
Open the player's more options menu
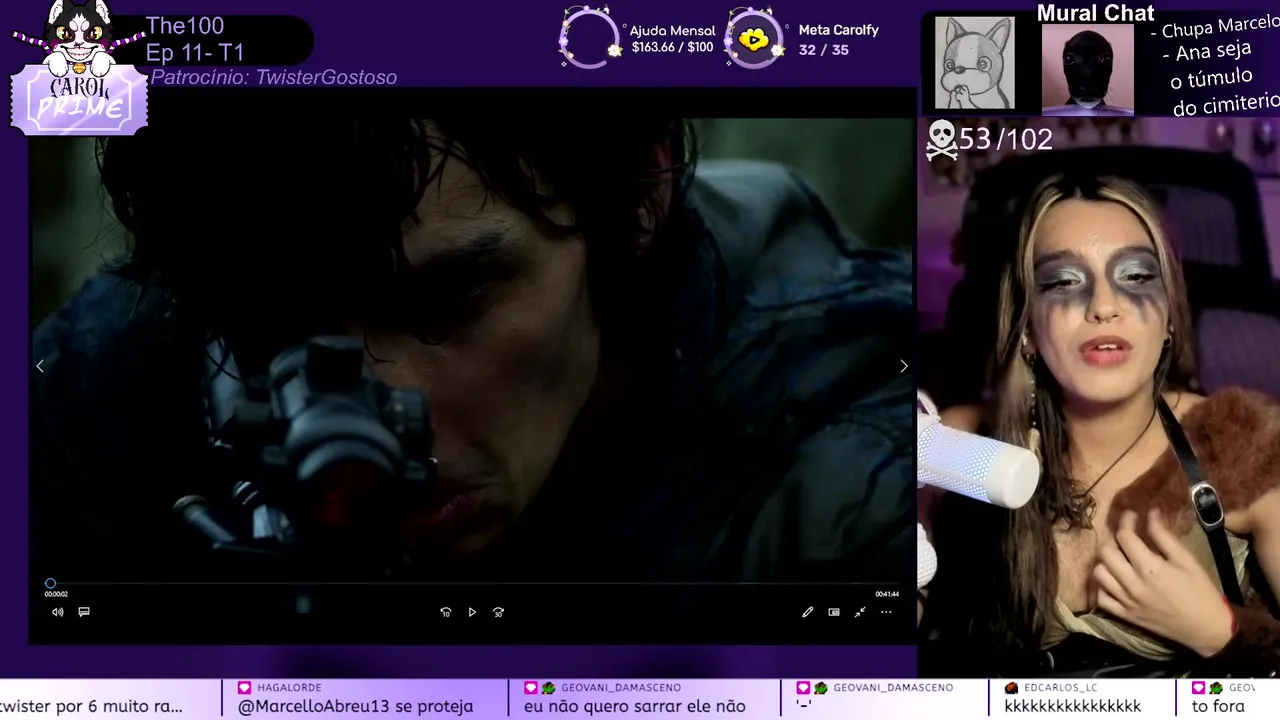pyautogui.click(x=886, y=612)
